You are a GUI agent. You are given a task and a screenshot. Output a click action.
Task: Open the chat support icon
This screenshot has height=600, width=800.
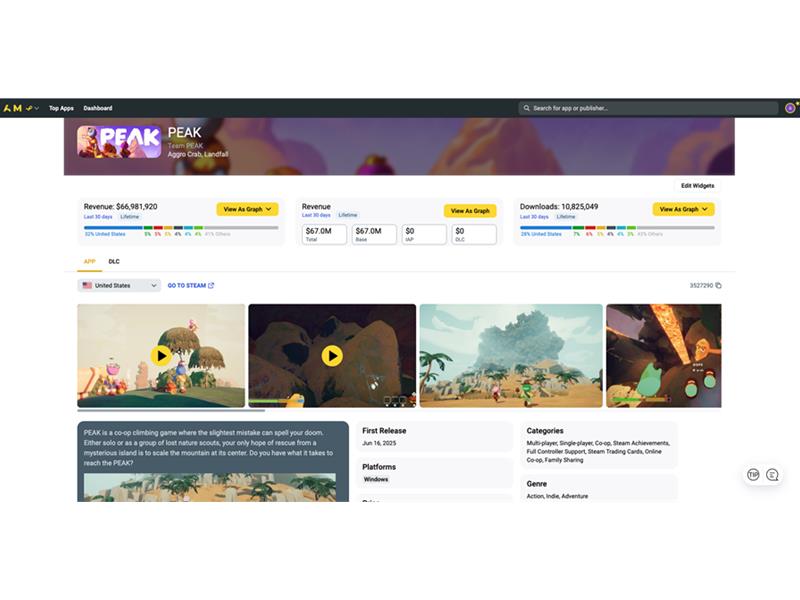coord(772,475)
